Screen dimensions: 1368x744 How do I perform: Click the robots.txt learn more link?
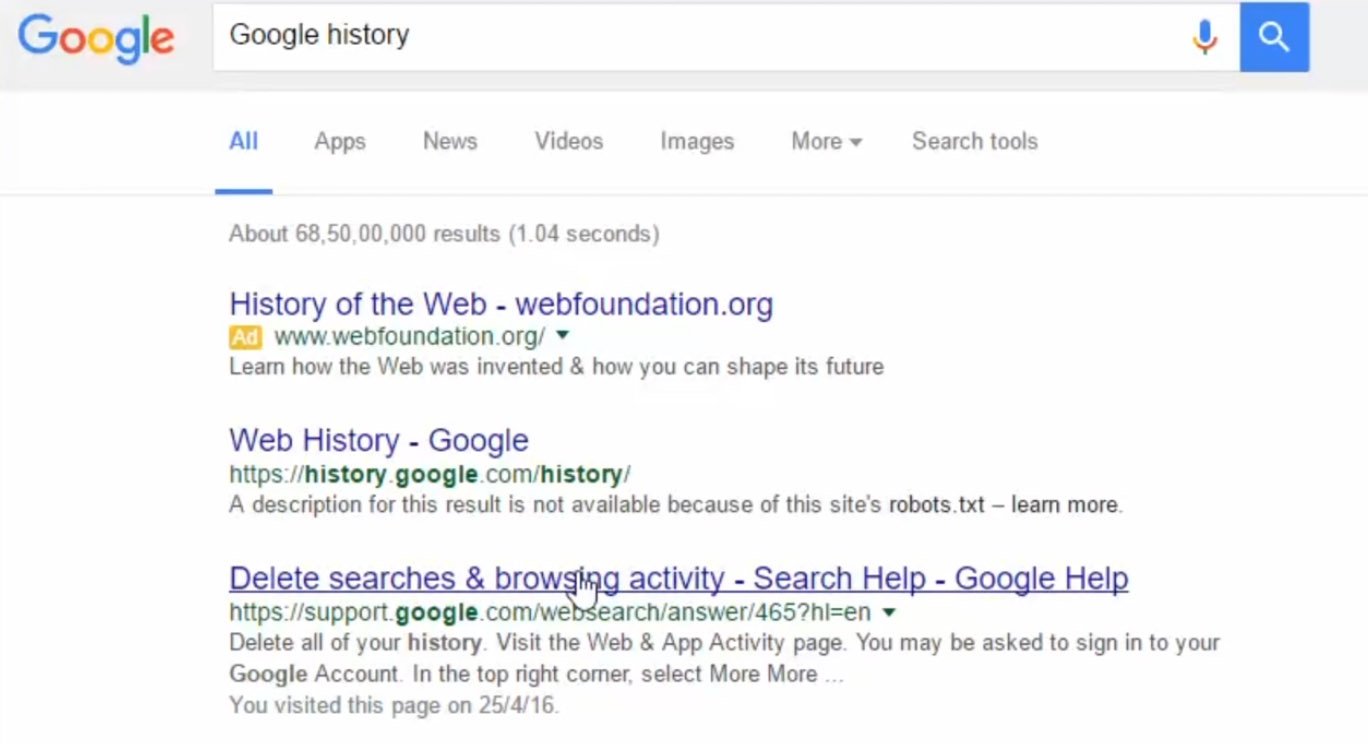[1064, 505]
